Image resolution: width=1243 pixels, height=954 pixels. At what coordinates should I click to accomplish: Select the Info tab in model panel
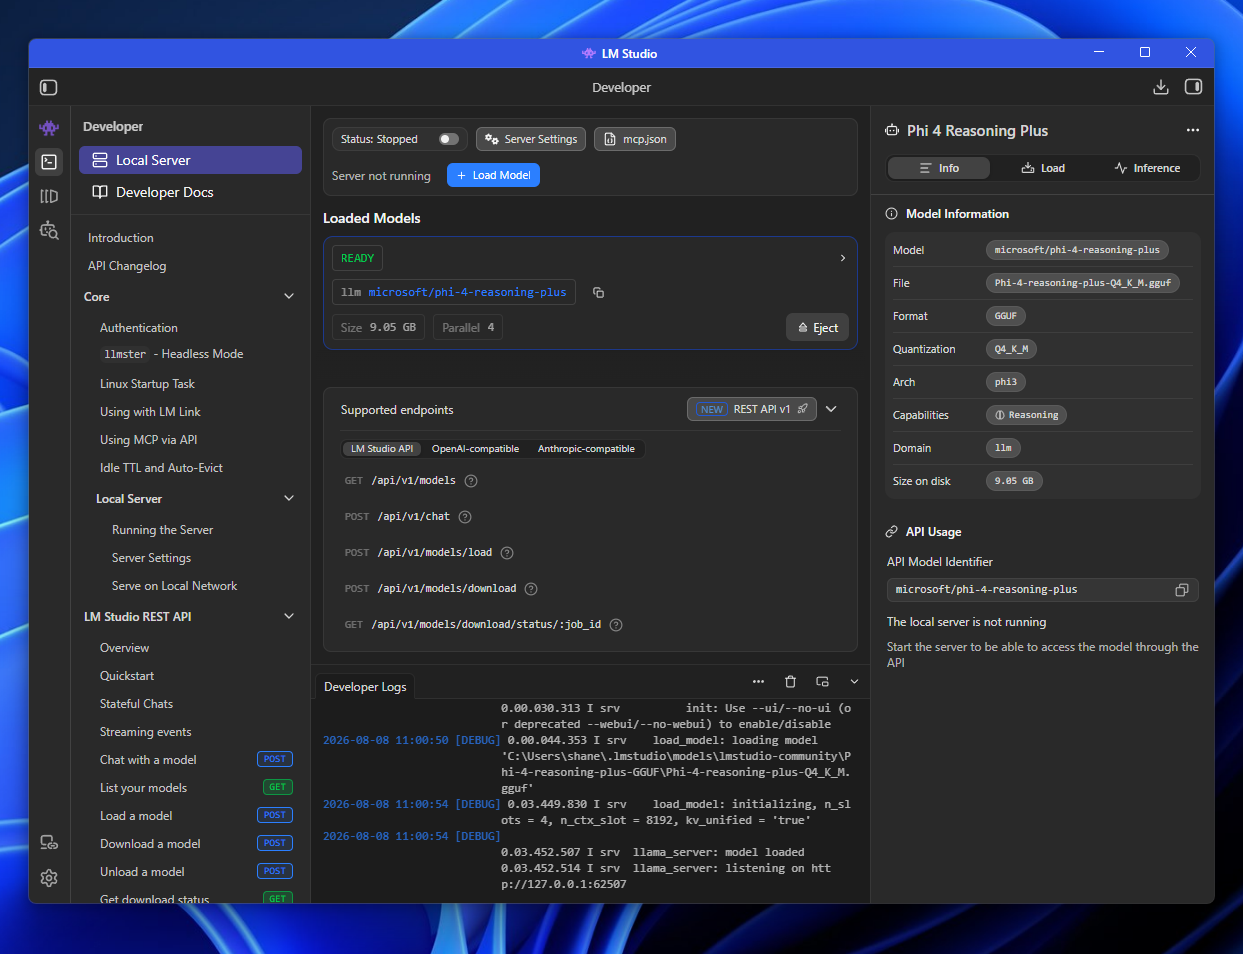click(939, 168)
